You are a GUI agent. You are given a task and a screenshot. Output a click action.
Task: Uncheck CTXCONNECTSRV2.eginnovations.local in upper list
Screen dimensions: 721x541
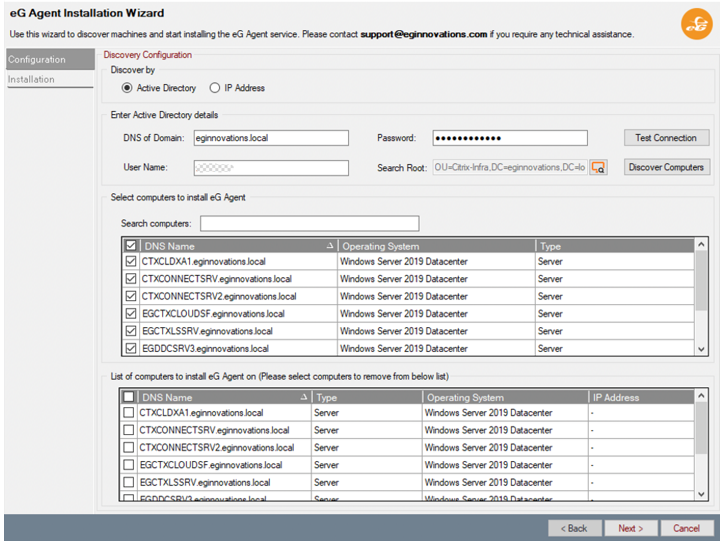point(131,296)
